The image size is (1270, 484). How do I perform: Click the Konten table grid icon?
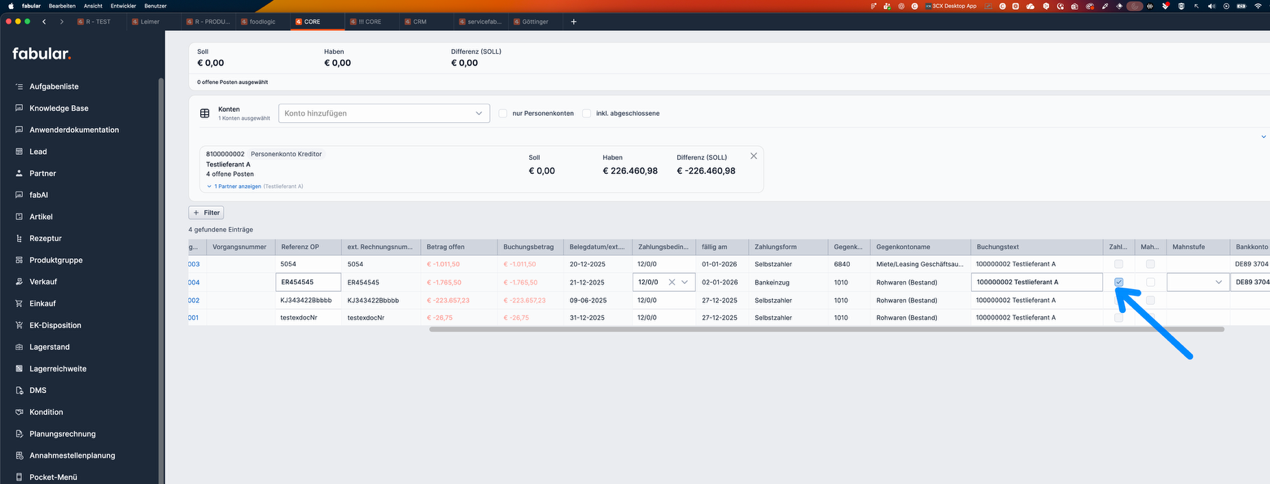point(205,113)
